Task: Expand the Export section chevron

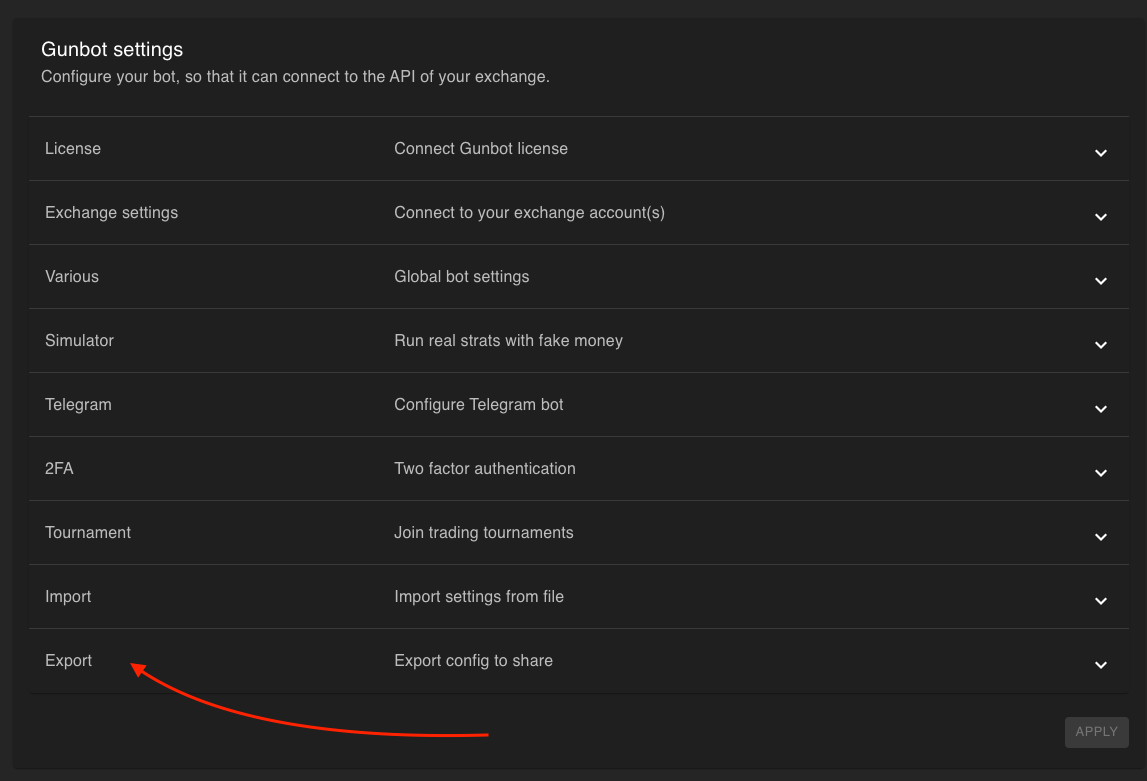Action: tap(1100, 665)
